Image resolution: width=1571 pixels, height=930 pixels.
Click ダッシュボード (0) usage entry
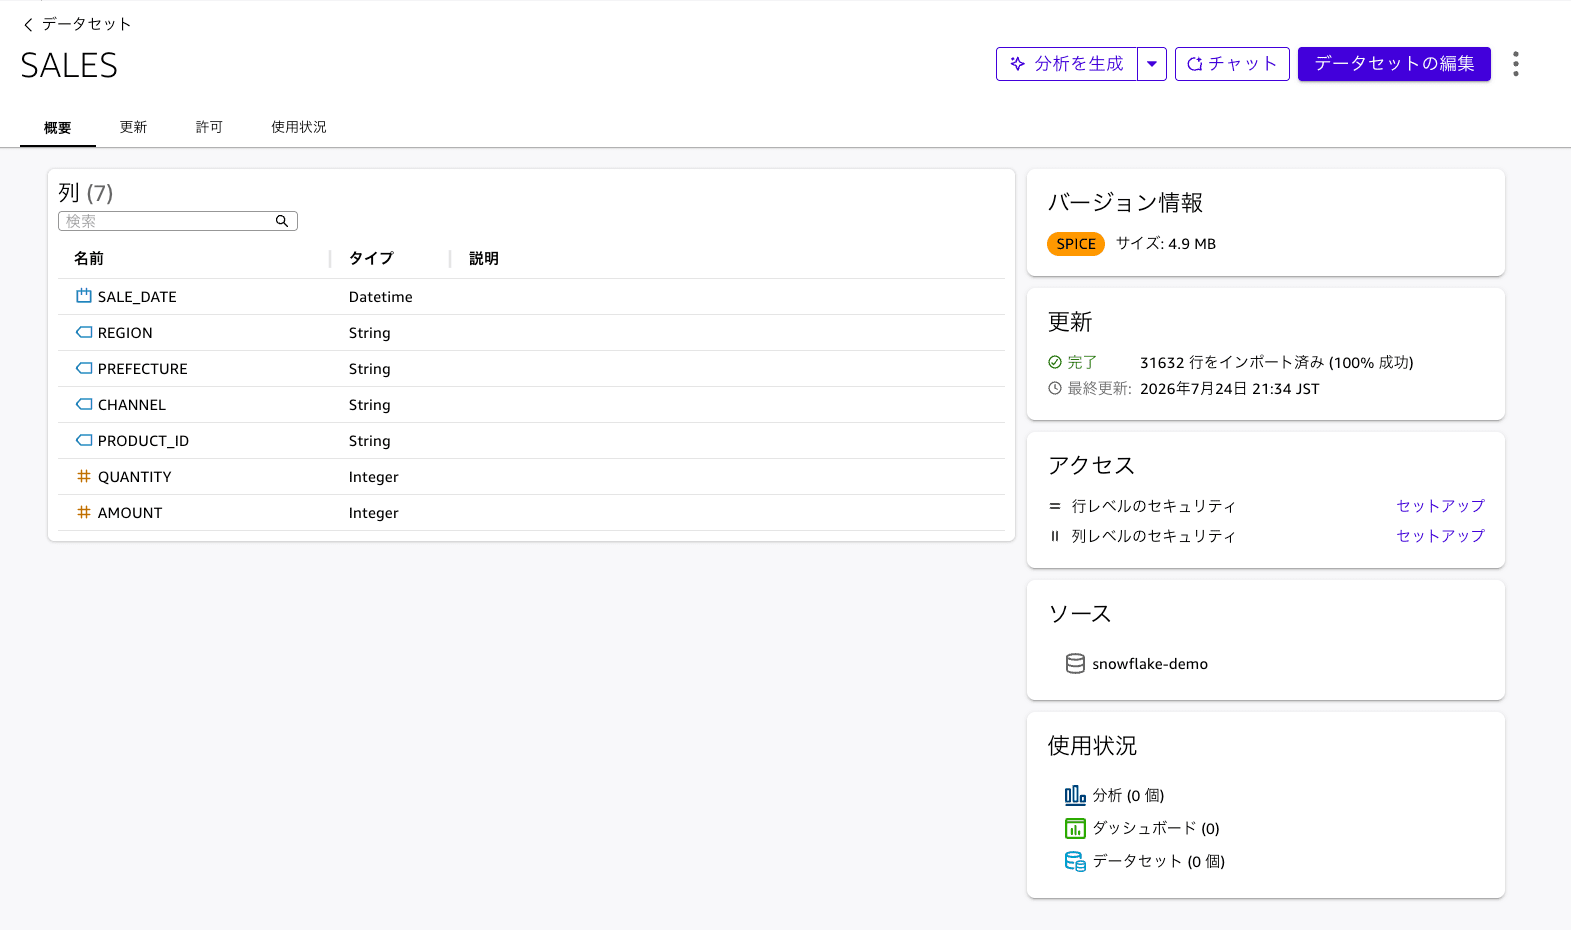pos(1156,828)
